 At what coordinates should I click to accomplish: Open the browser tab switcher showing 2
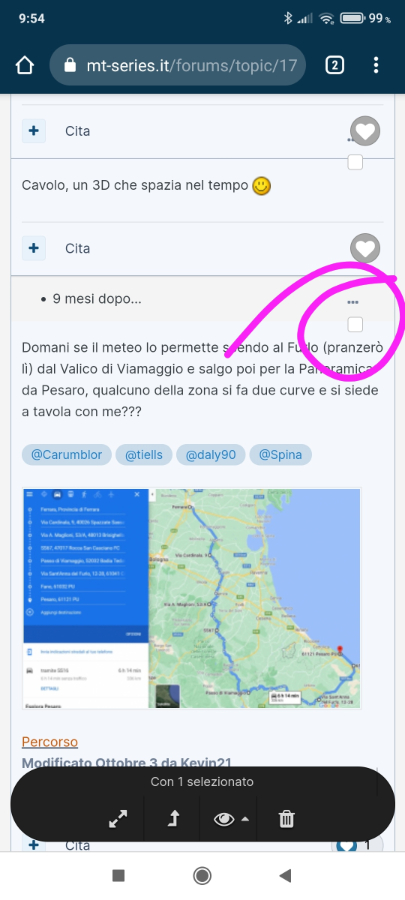334,65
